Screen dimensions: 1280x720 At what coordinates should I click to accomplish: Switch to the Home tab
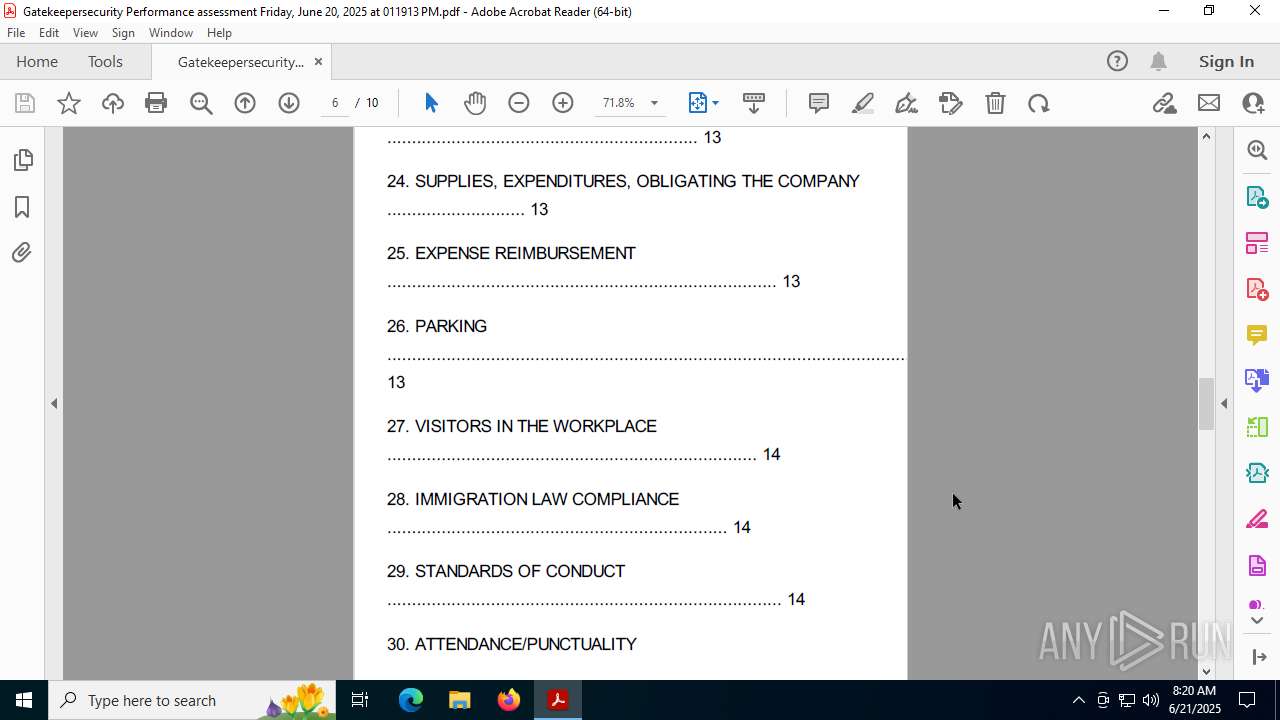[37, 62]
